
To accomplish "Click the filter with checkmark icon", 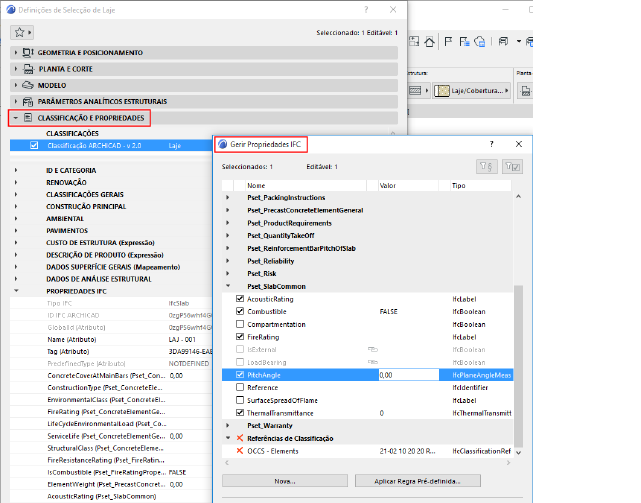I will [512, 166].
